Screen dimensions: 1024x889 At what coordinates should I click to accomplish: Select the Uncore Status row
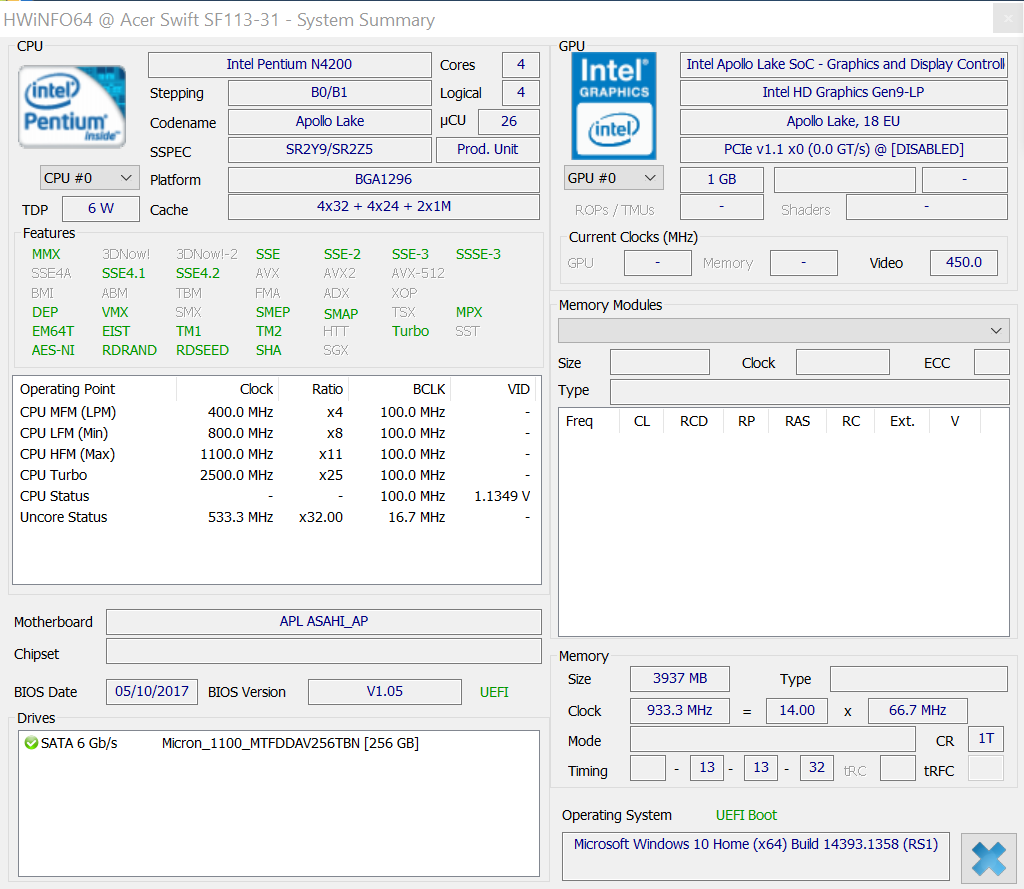276,517
